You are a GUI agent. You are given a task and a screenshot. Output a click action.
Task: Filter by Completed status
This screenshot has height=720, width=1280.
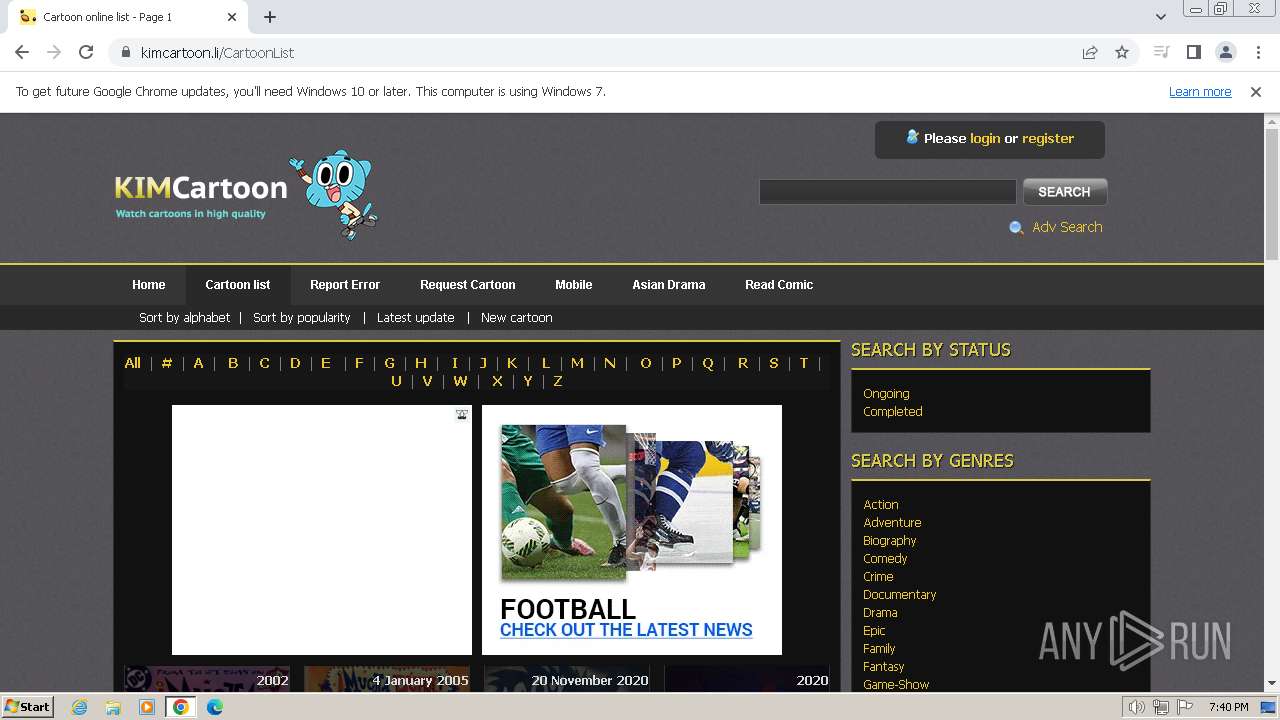pyautogui.click(x=893, y=412)
